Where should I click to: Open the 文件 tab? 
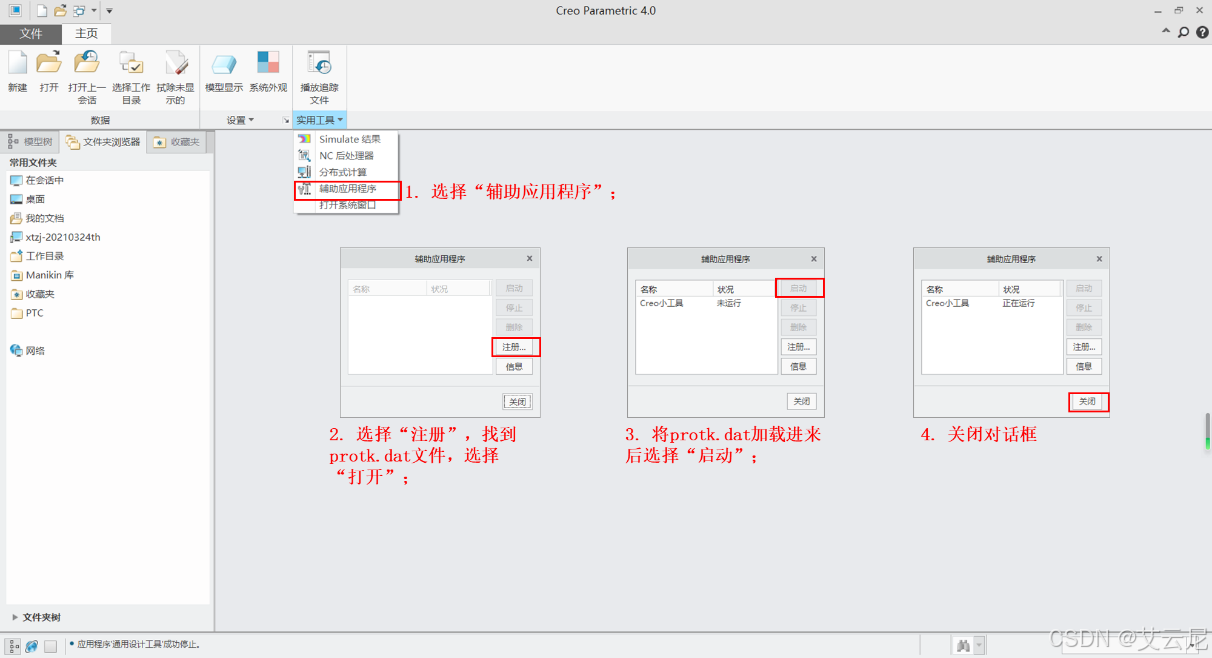(31, 34)
